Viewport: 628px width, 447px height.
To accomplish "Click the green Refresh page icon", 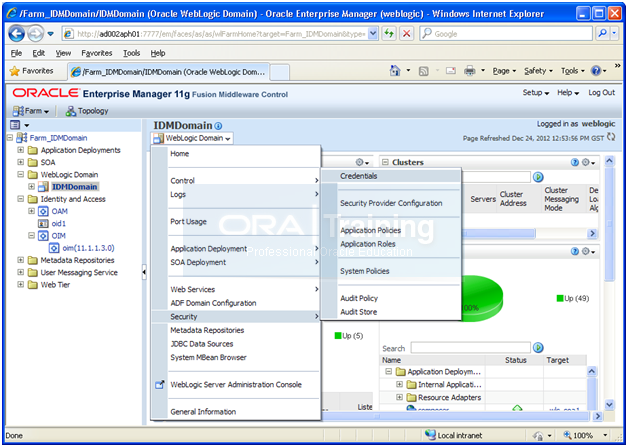I will coord(389,34).
